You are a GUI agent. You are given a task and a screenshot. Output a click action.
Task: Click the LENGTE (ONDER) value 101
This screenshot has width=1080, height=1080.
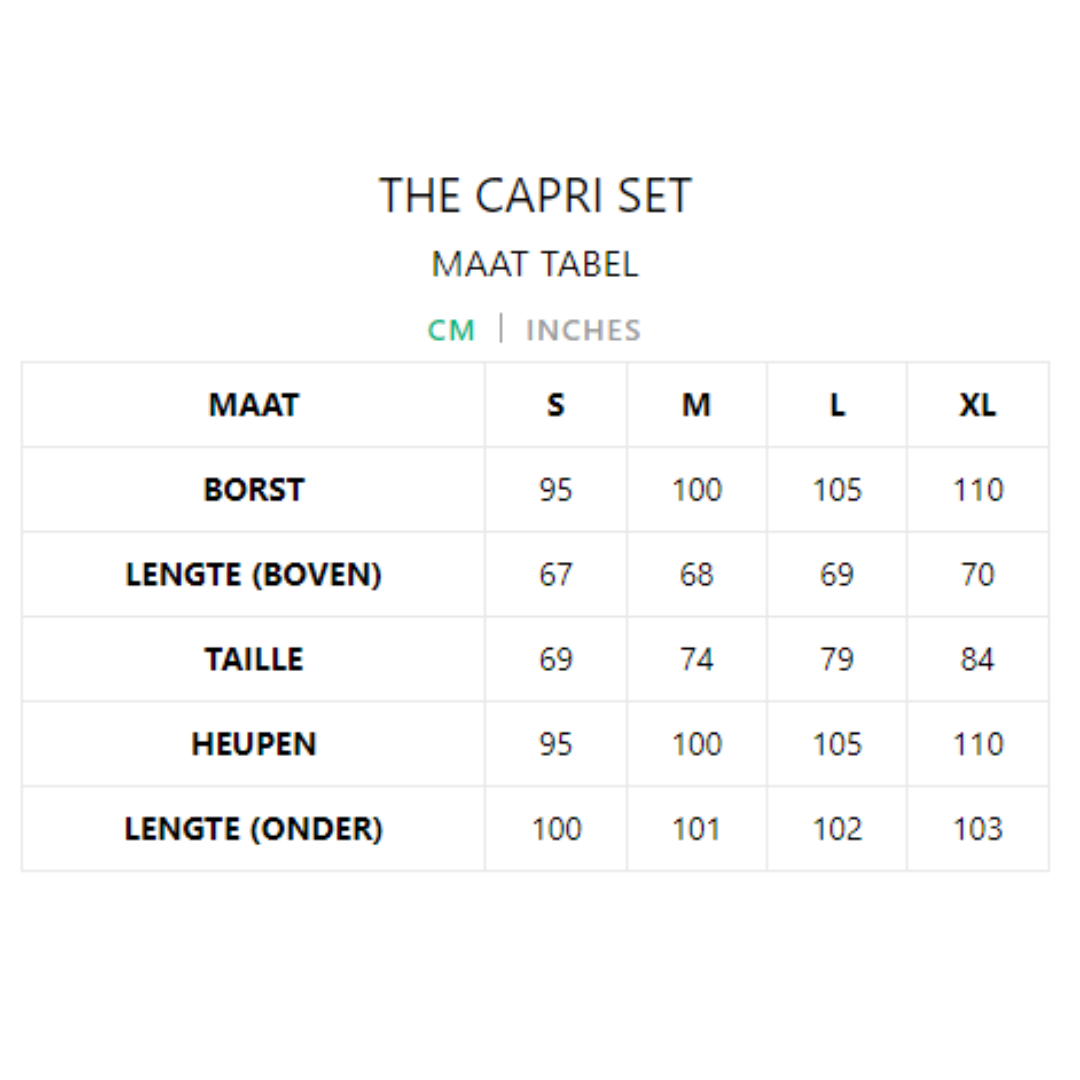[696, 829]
